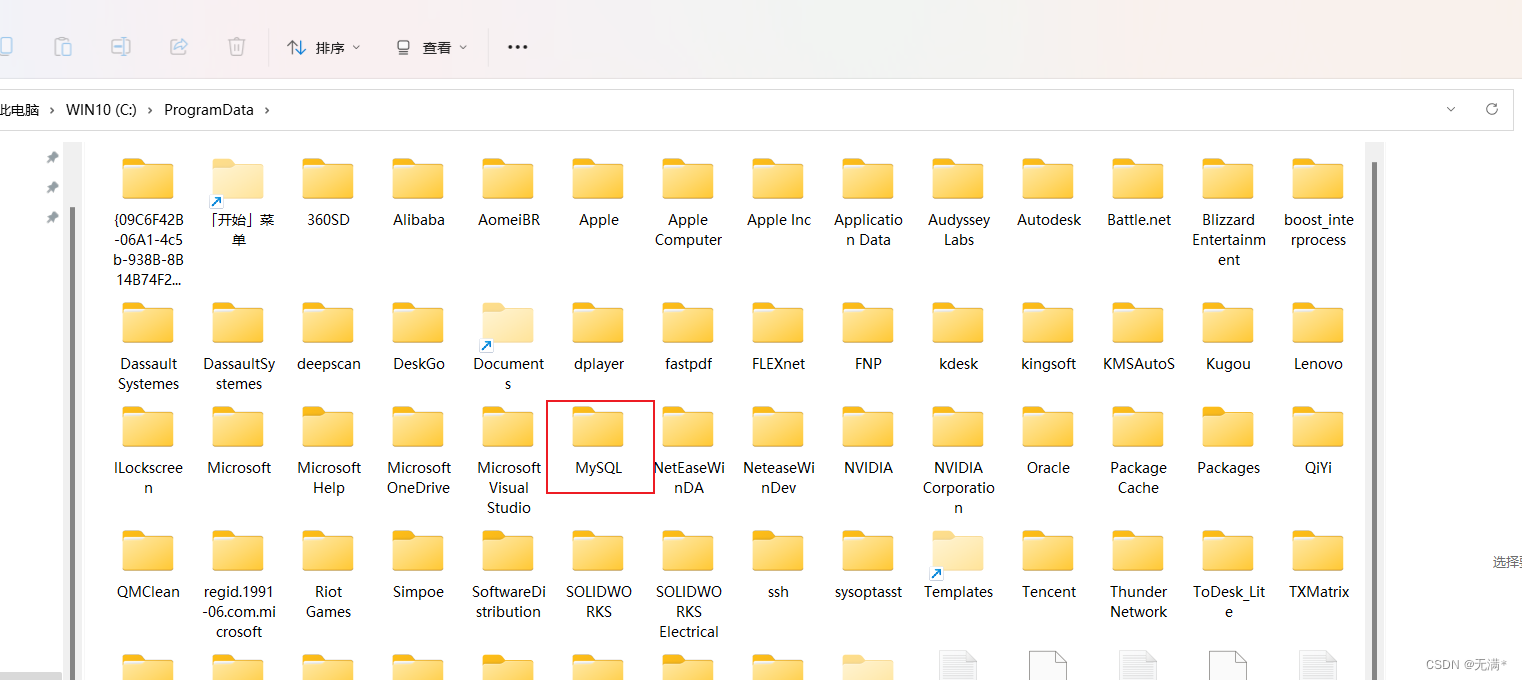
Task: Open the 查看 view dropdown
Action: click(431, 47)
